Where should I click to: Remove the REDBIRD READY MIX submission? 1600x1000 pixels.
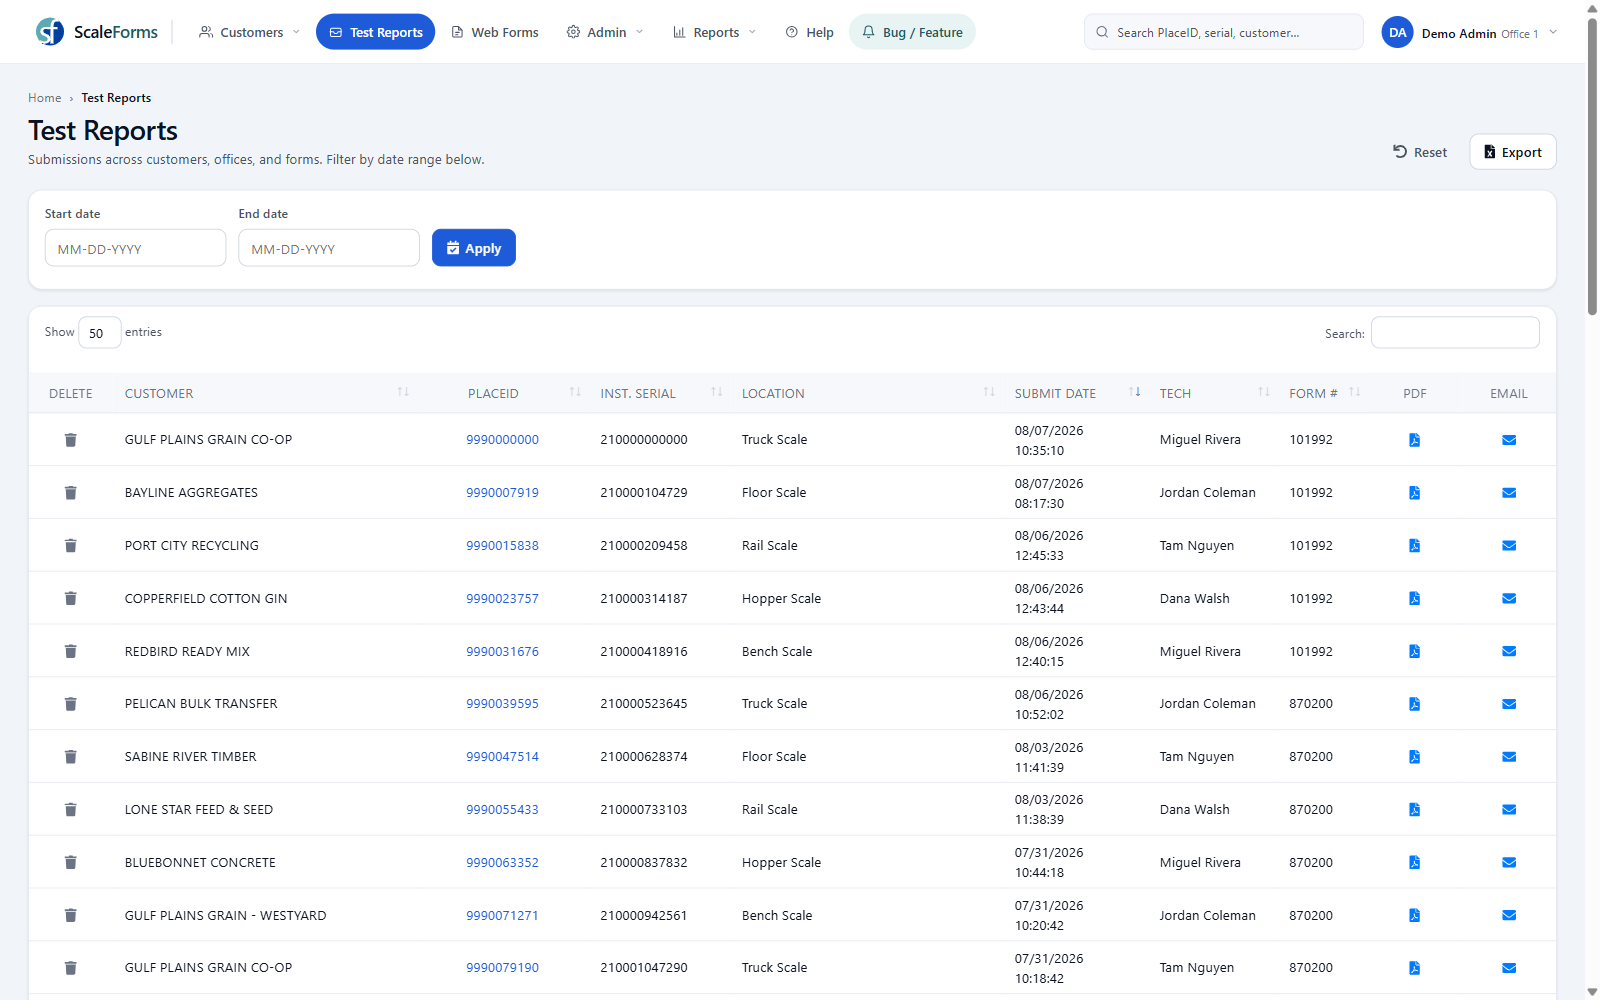coord(71,652)
